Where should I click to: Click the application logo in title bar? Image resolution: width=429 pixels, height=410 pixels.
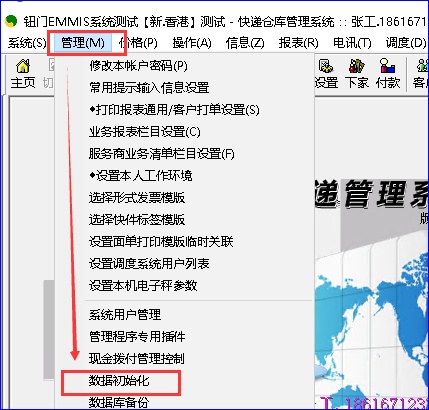(x=11, y=21)
